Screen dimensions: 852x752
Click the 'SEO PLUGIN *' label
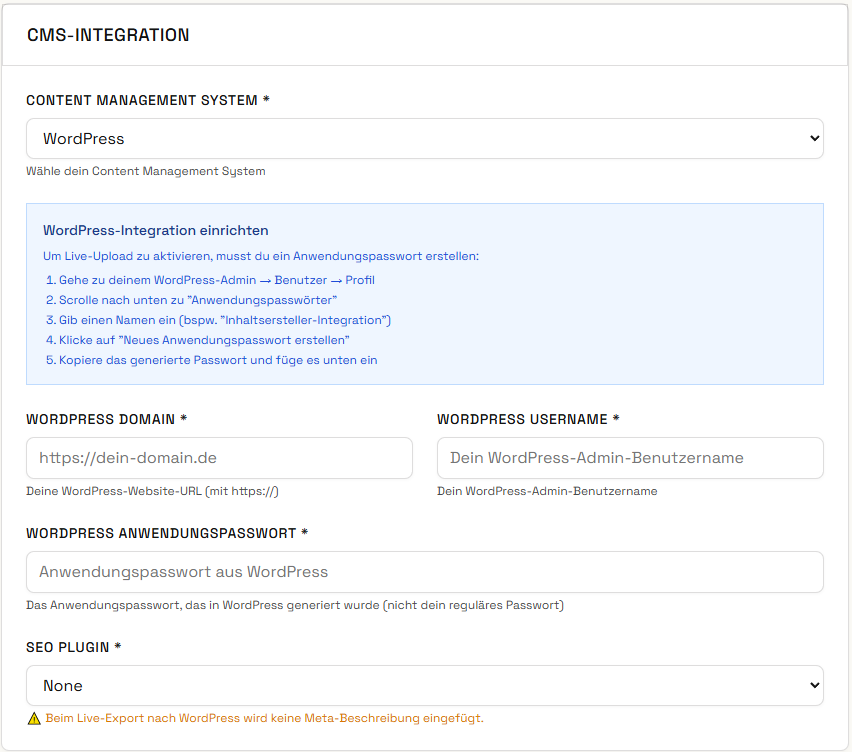click(x=73, y=648)
